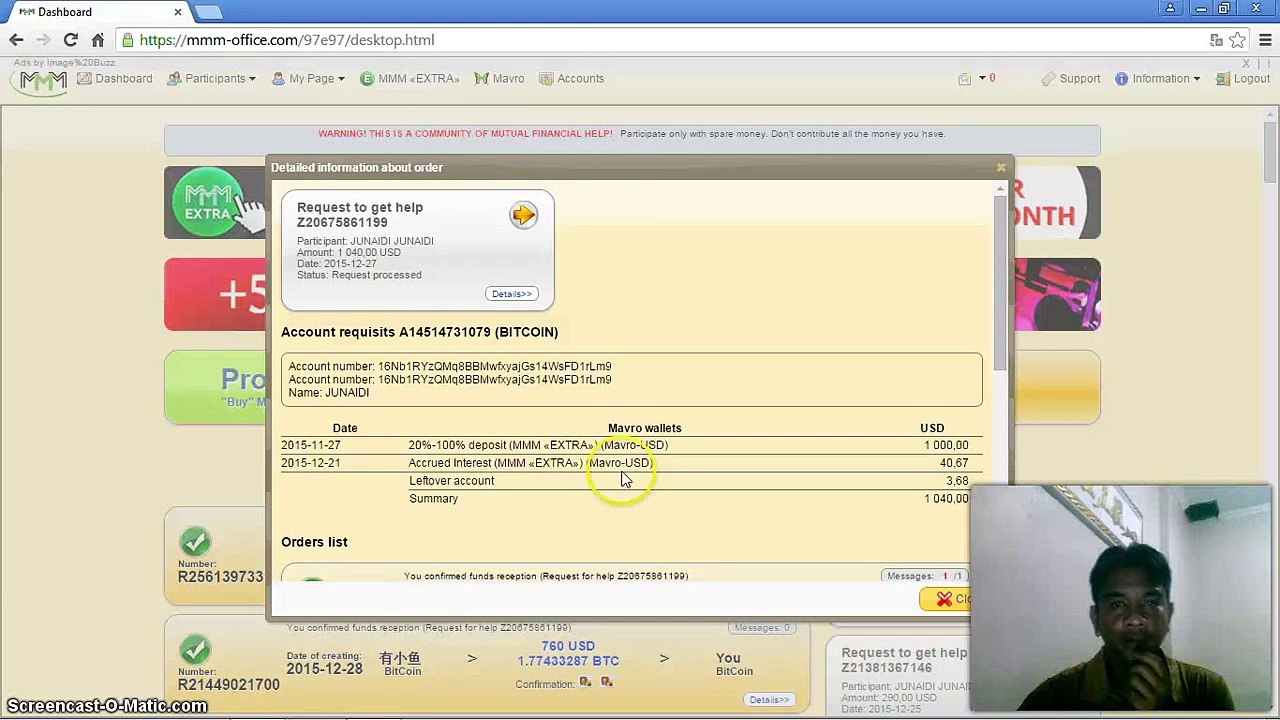The height and width of the screenshot is (720, 1280).
Task: Open a new browser tab
Action: click(x=208, y=12)
